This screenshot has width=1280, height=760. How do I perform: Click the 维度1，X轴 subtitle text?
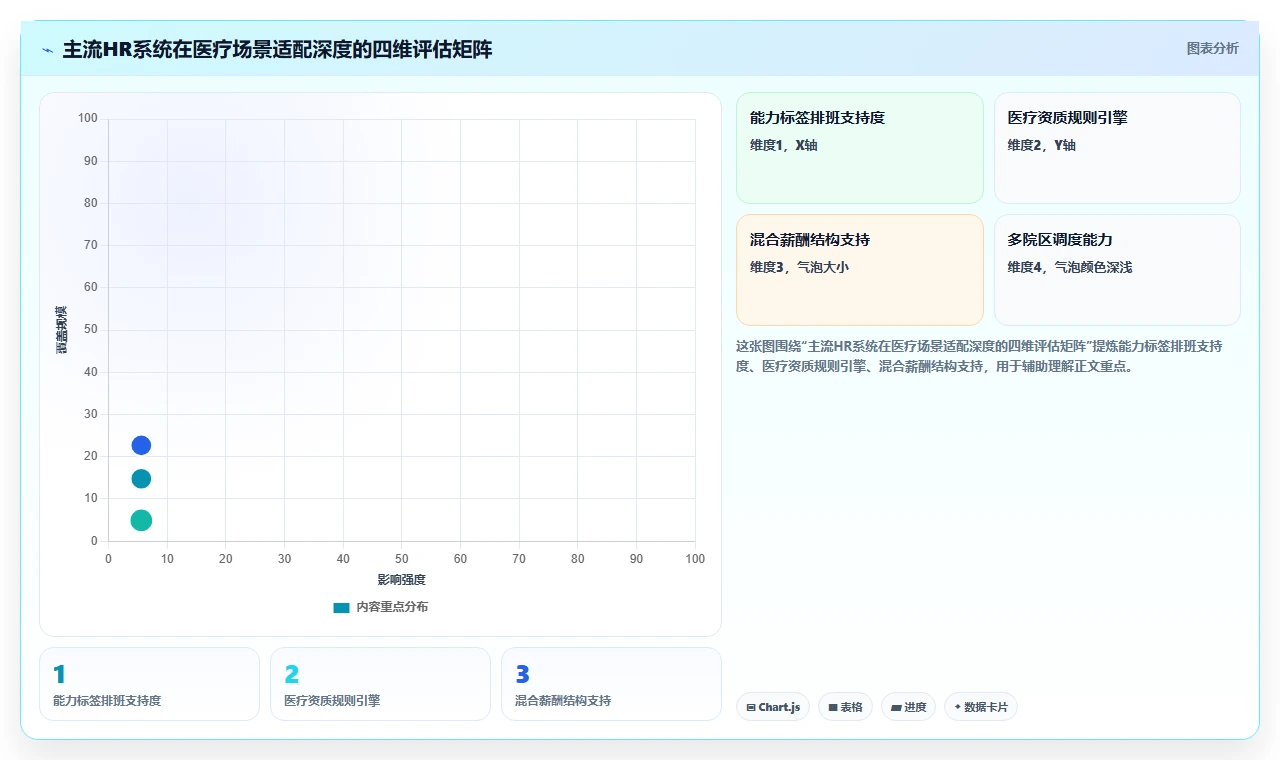tap(783, 145)
